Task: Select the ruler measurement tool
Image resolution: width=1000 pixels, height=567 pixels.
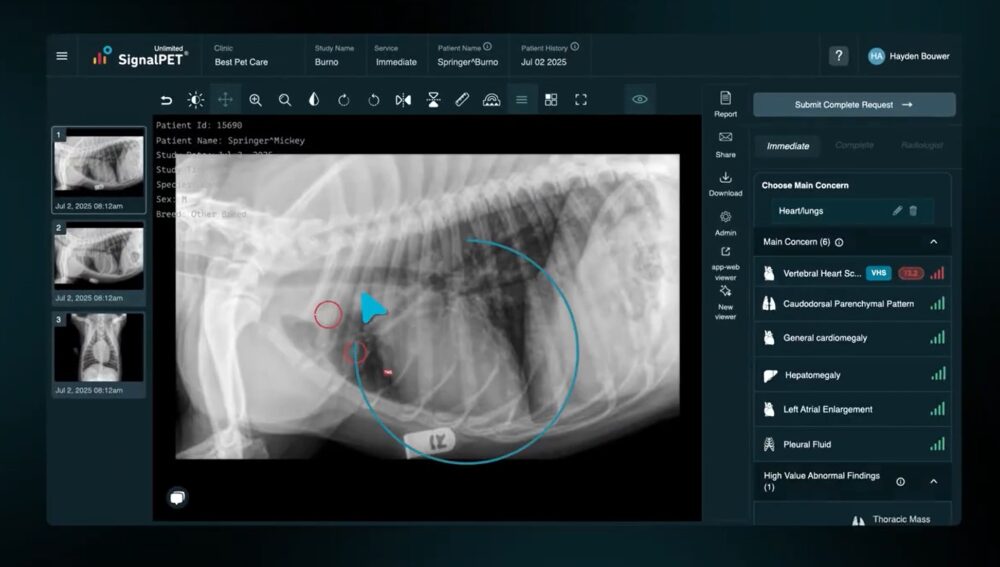Action: pos(462,99)
